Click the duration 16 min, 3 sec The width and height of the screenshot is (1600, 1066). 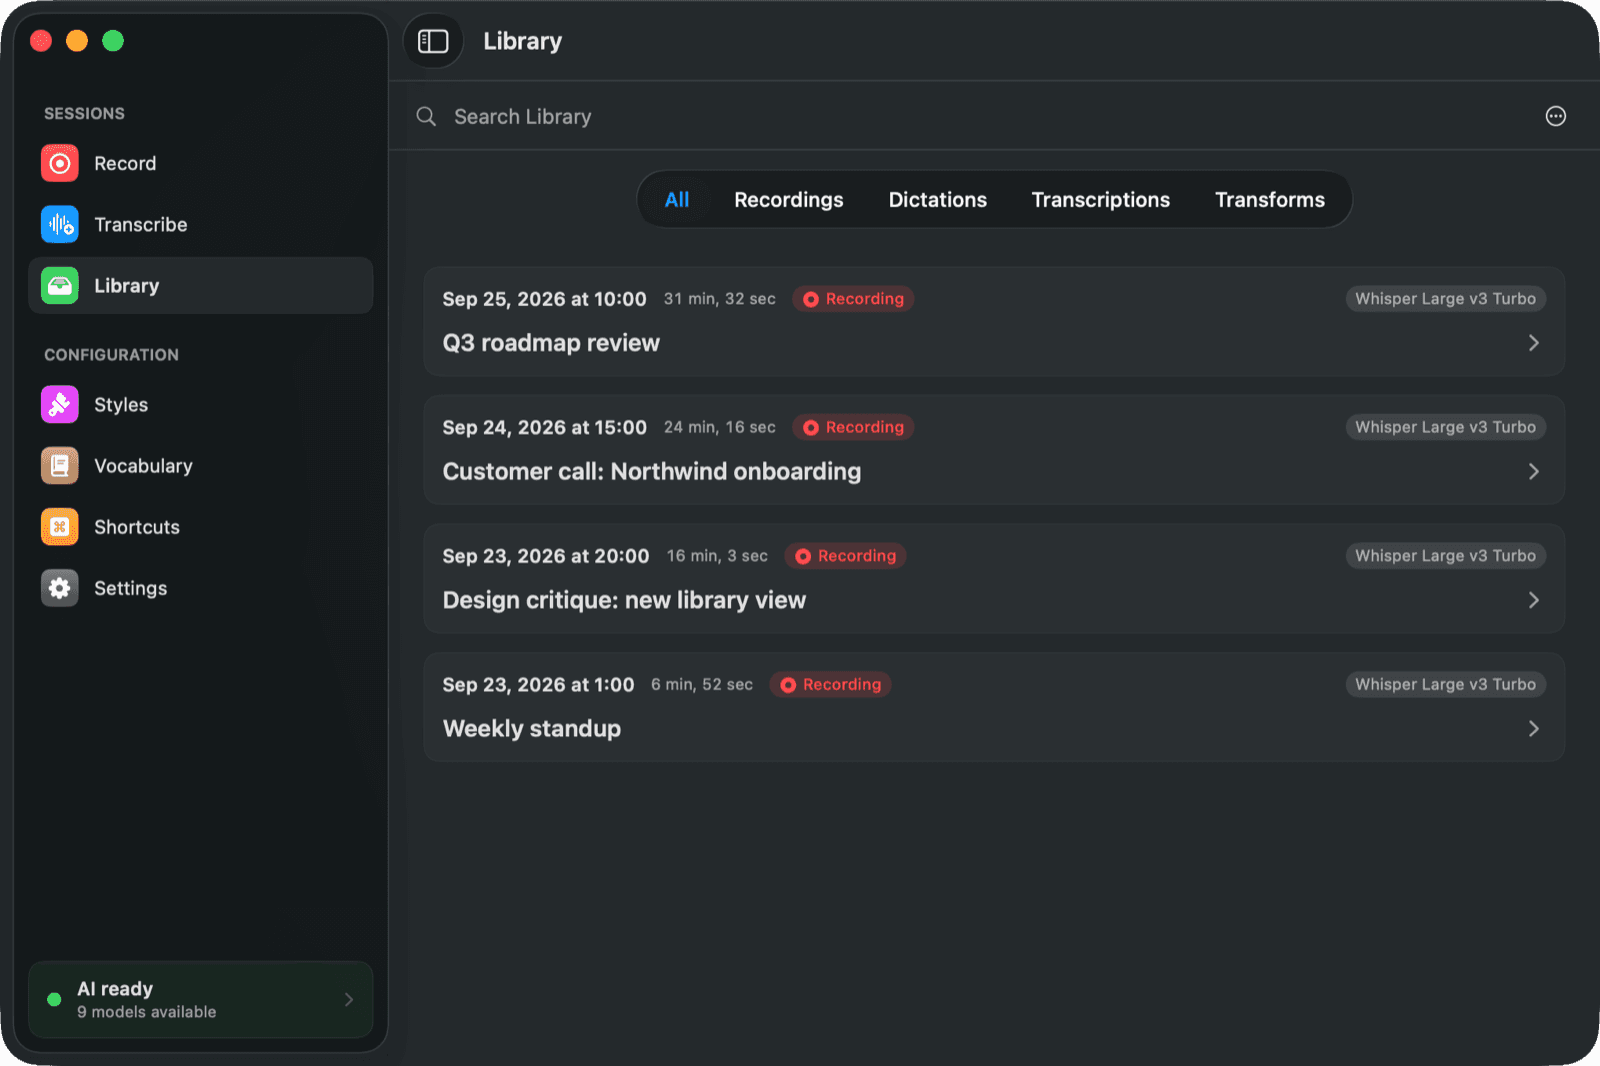click(717, 556)
